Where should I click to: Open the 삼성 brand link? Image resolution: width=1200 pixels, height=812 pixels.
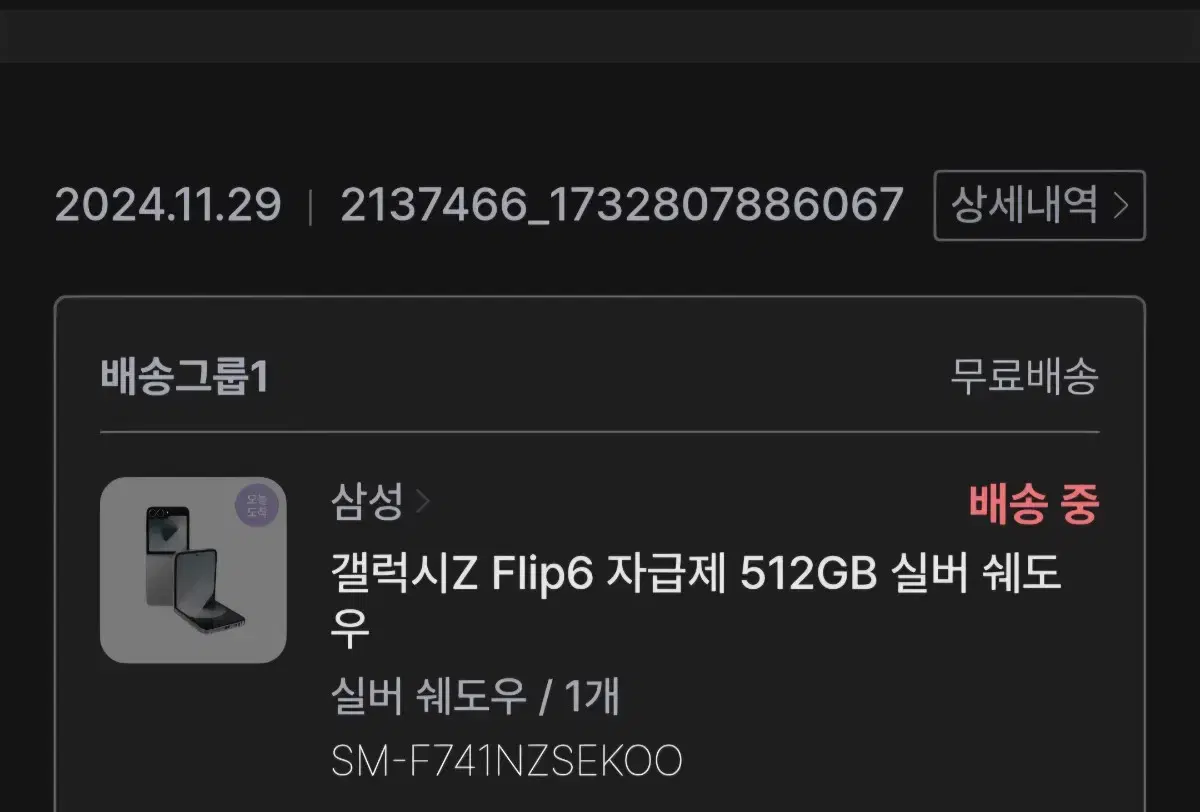(x=367, y=501)
